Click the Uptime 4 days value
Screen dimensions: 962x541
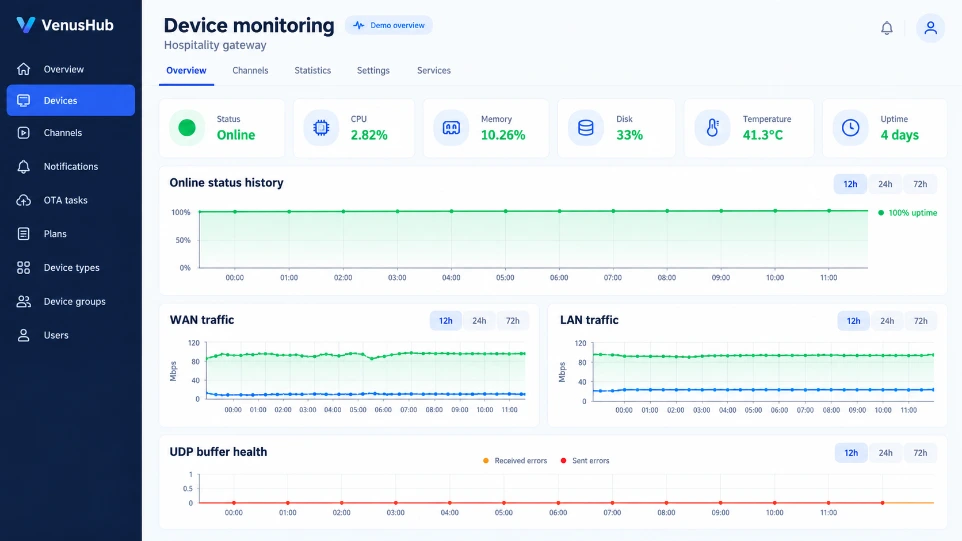[899, 135]
